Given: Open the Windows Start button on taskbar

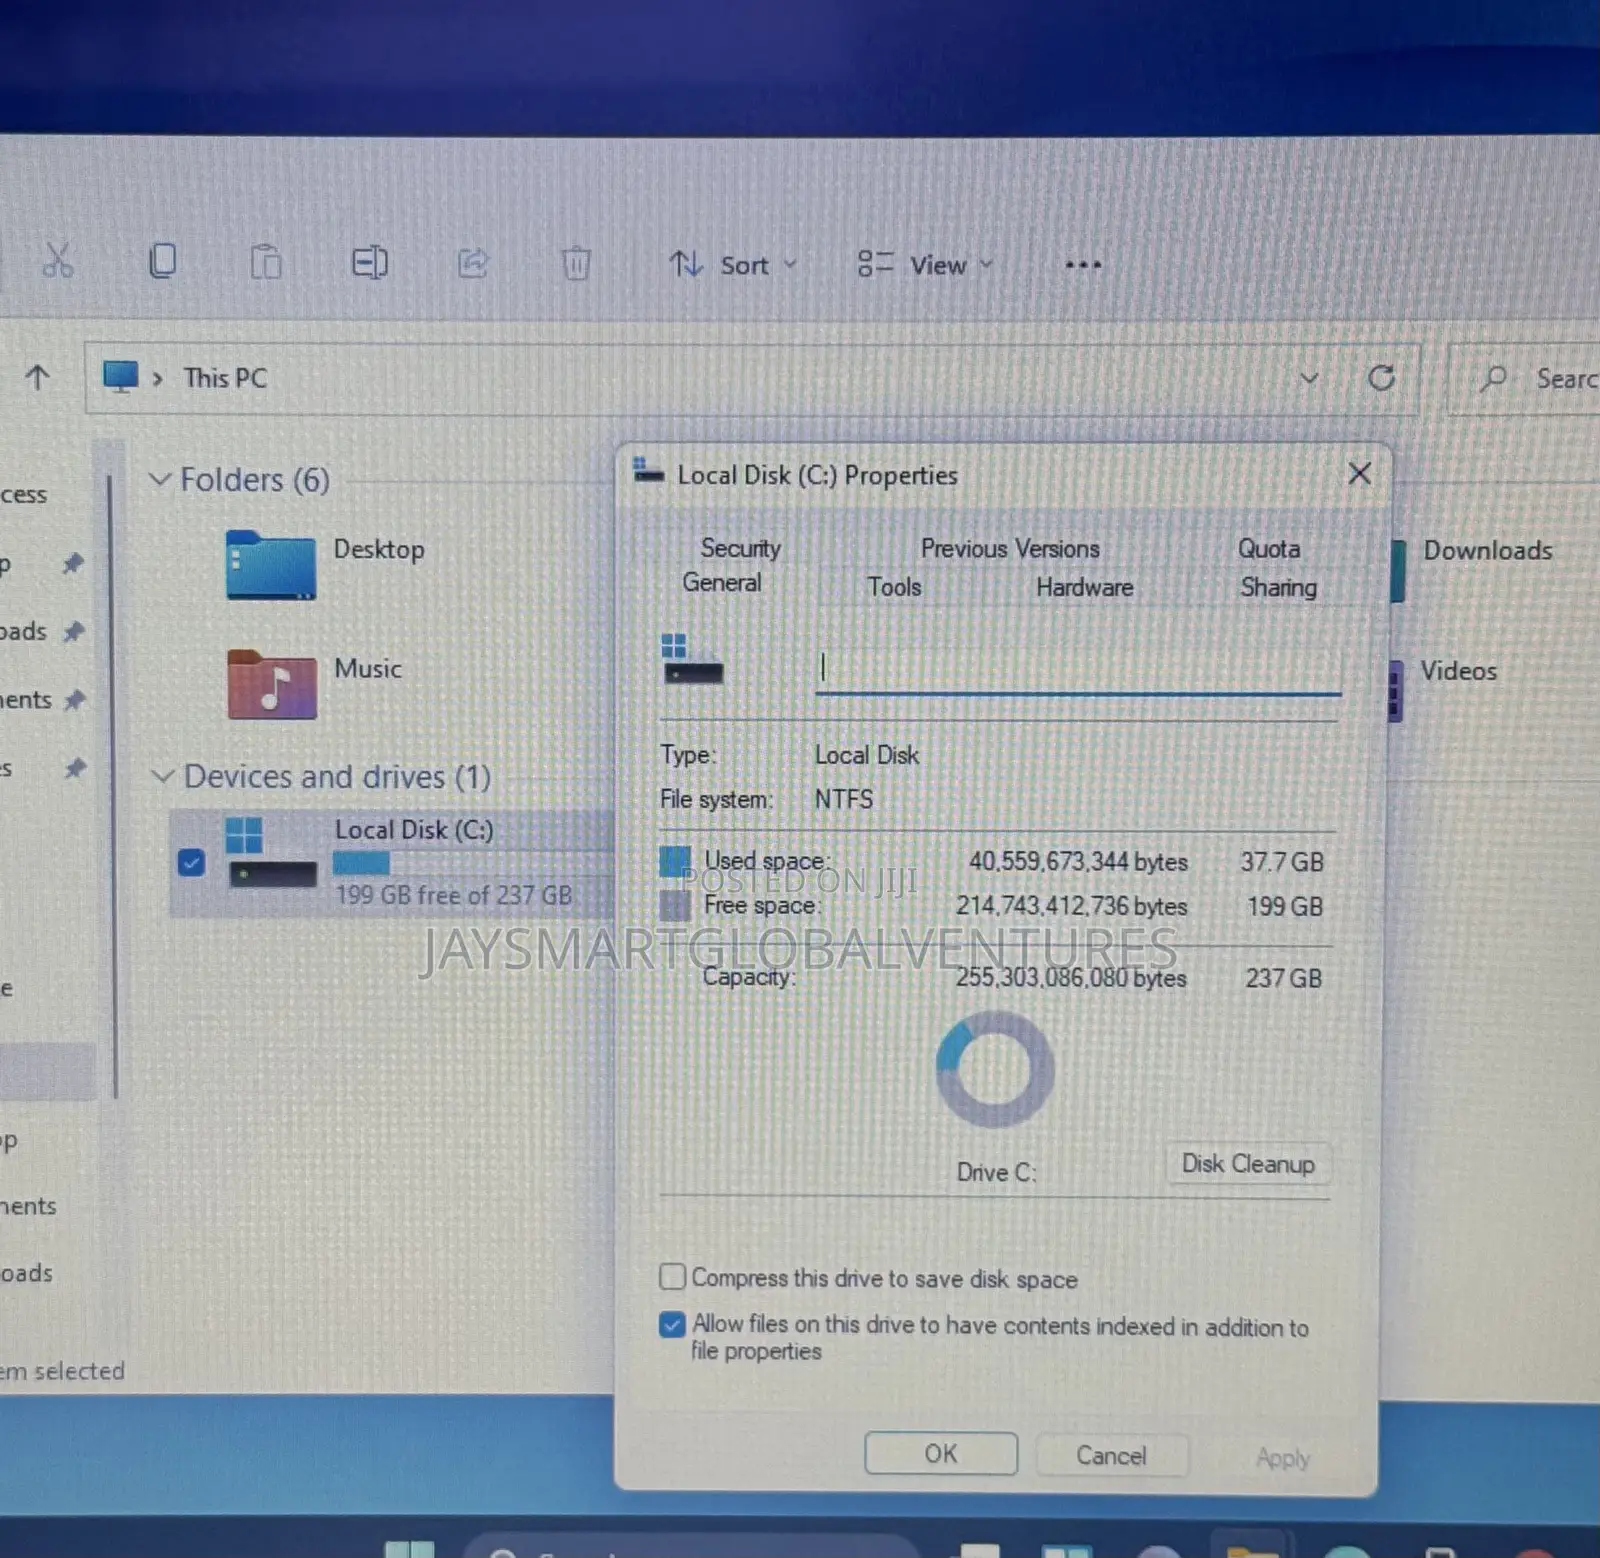Looking at the screenshot, I should click(x=410, y=1548).
